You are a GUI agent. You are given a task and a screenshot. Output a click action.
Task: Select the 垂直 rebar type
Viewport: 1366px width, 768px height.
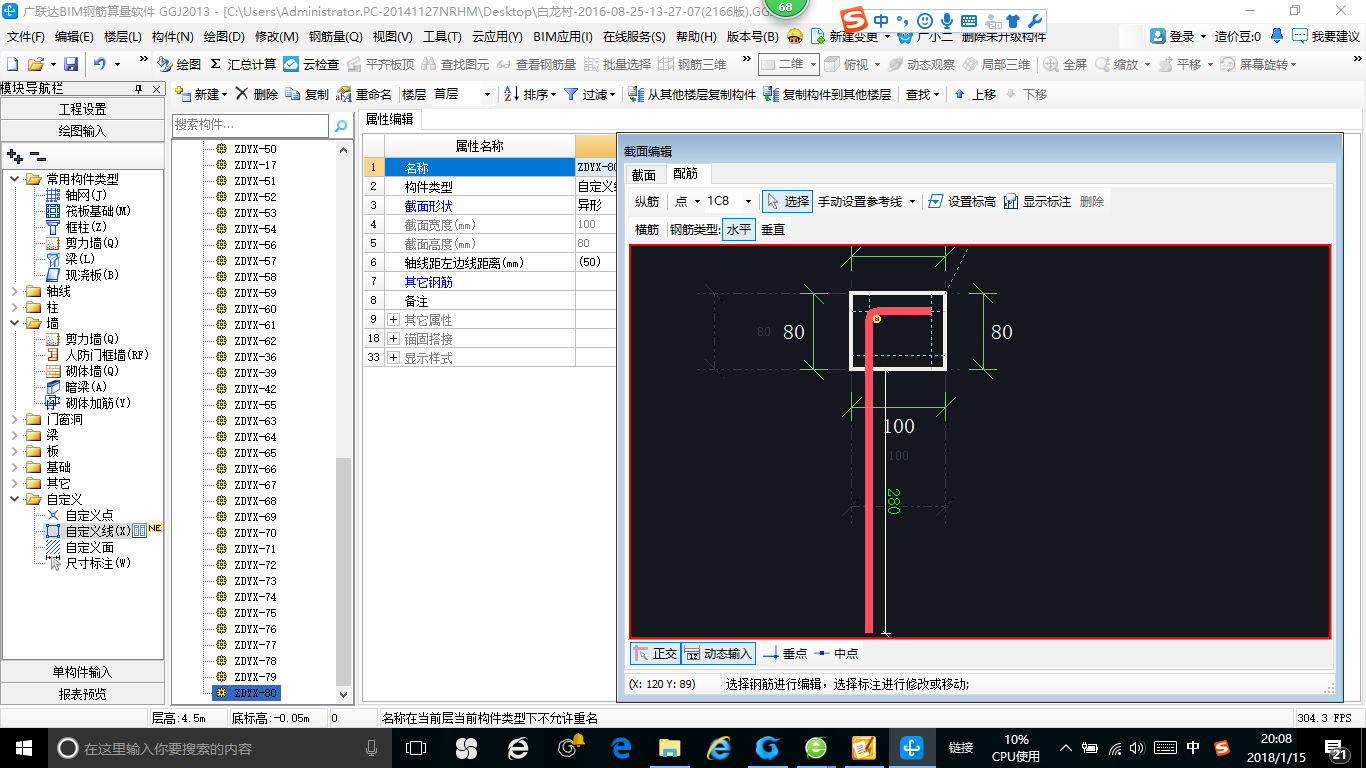773,229
